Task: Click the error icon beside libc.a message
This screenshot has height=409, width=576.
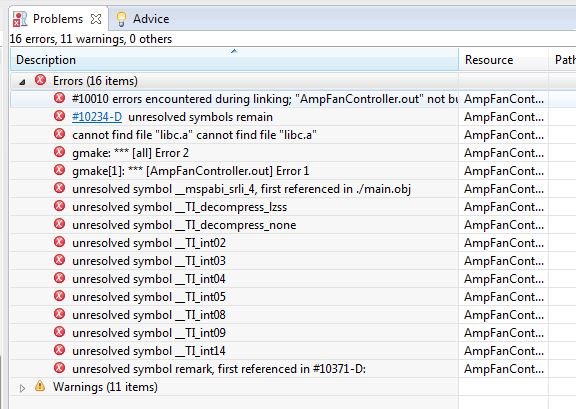Action: (x=59, y=134)
